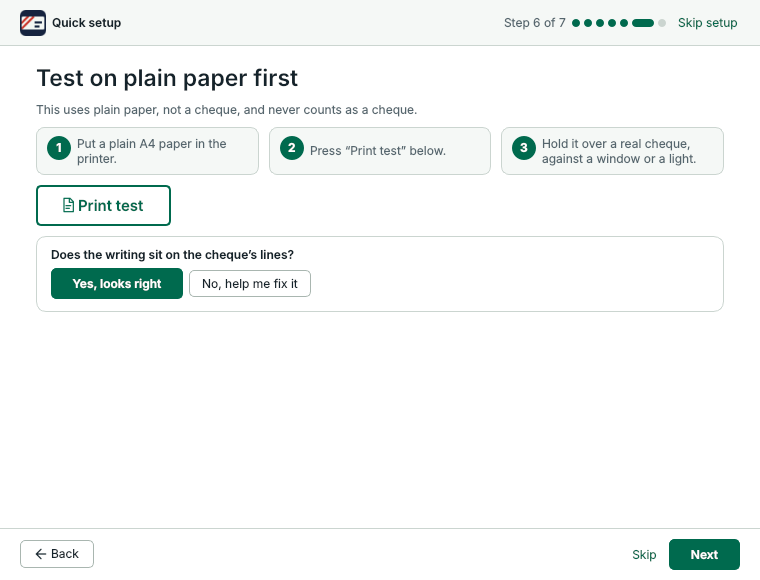Go to the Next step

pyautogui.click(x=704, y=554)
